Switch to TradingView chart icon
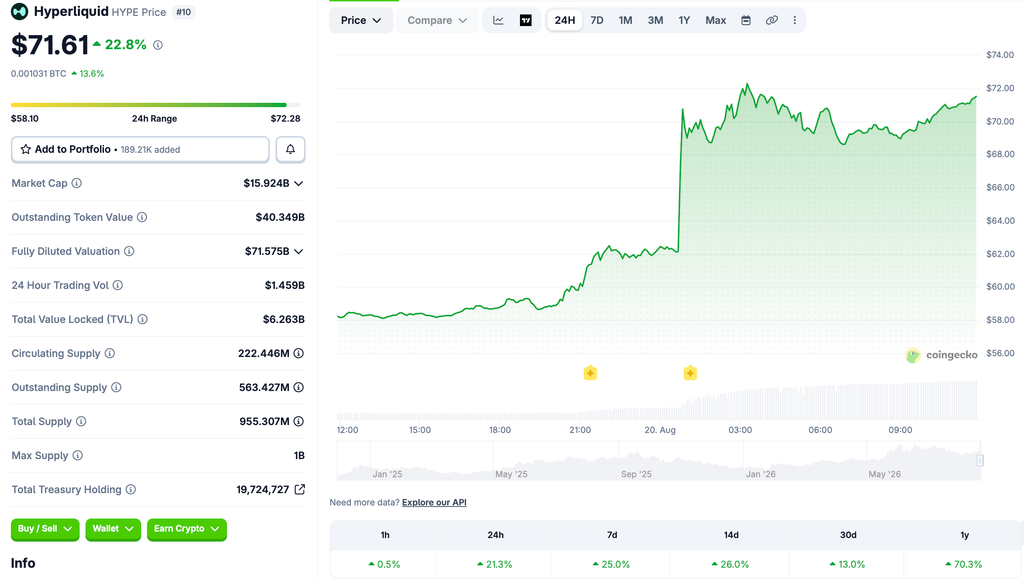This screenshot has height=580, width=1024. [x=526, y=20]
